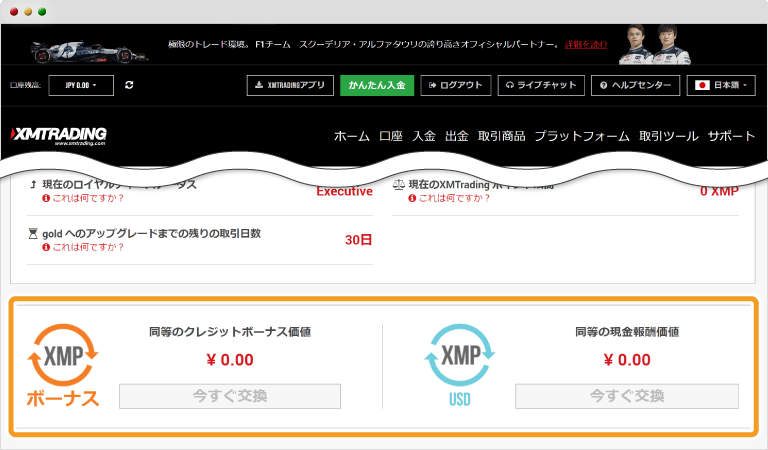
Task: Click 今すぐ交換 under cash reward value
Action: coord(627,396)
